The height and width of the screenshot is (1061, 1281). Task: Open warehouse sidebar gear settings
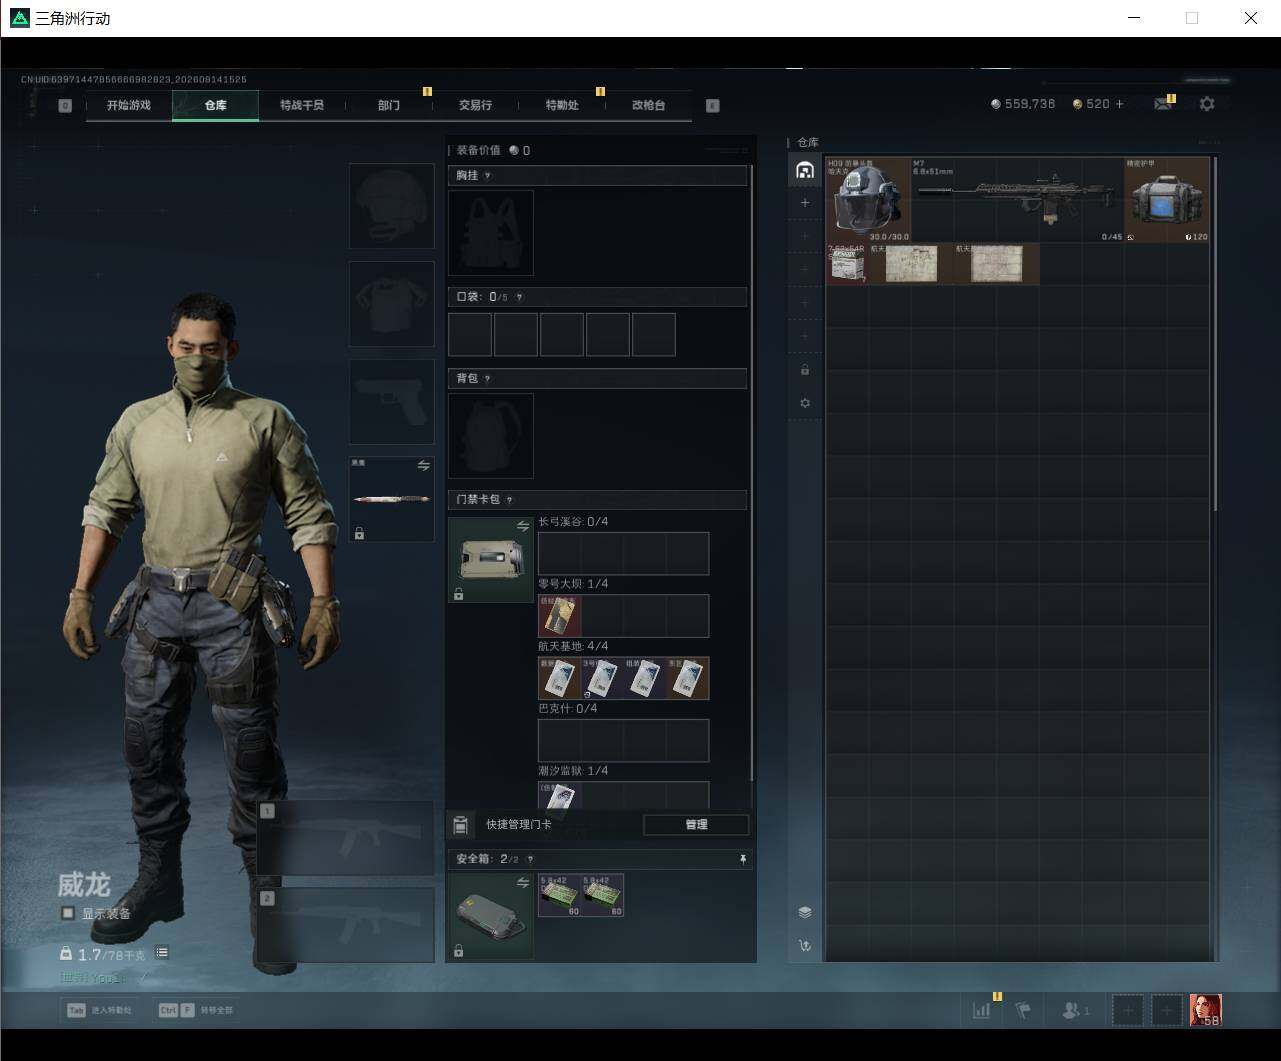[805, 403]
